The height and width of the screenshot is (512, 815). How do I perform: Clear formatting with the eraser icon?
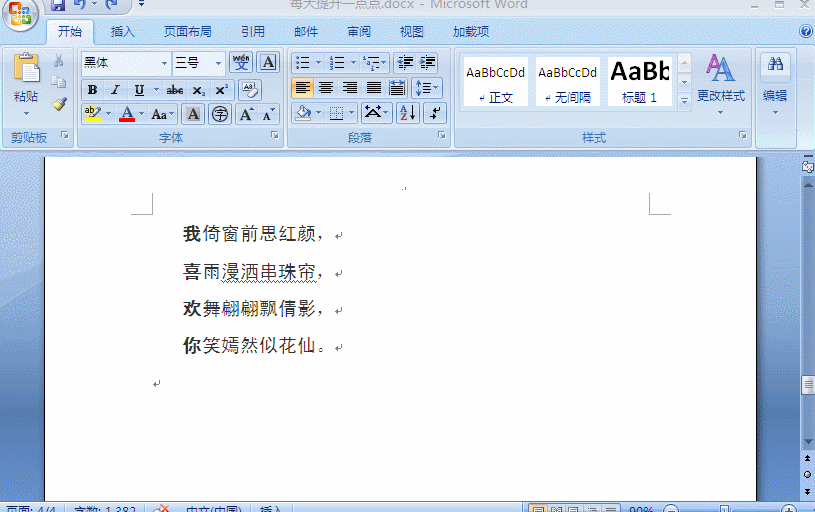pyautogui.click(x=249, y=90)
